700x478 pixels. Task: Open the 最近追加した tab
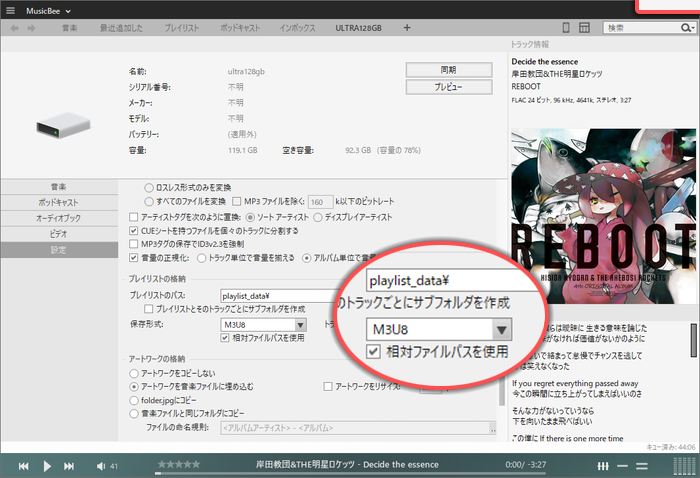pyautogui.click(x=121, y=28)
